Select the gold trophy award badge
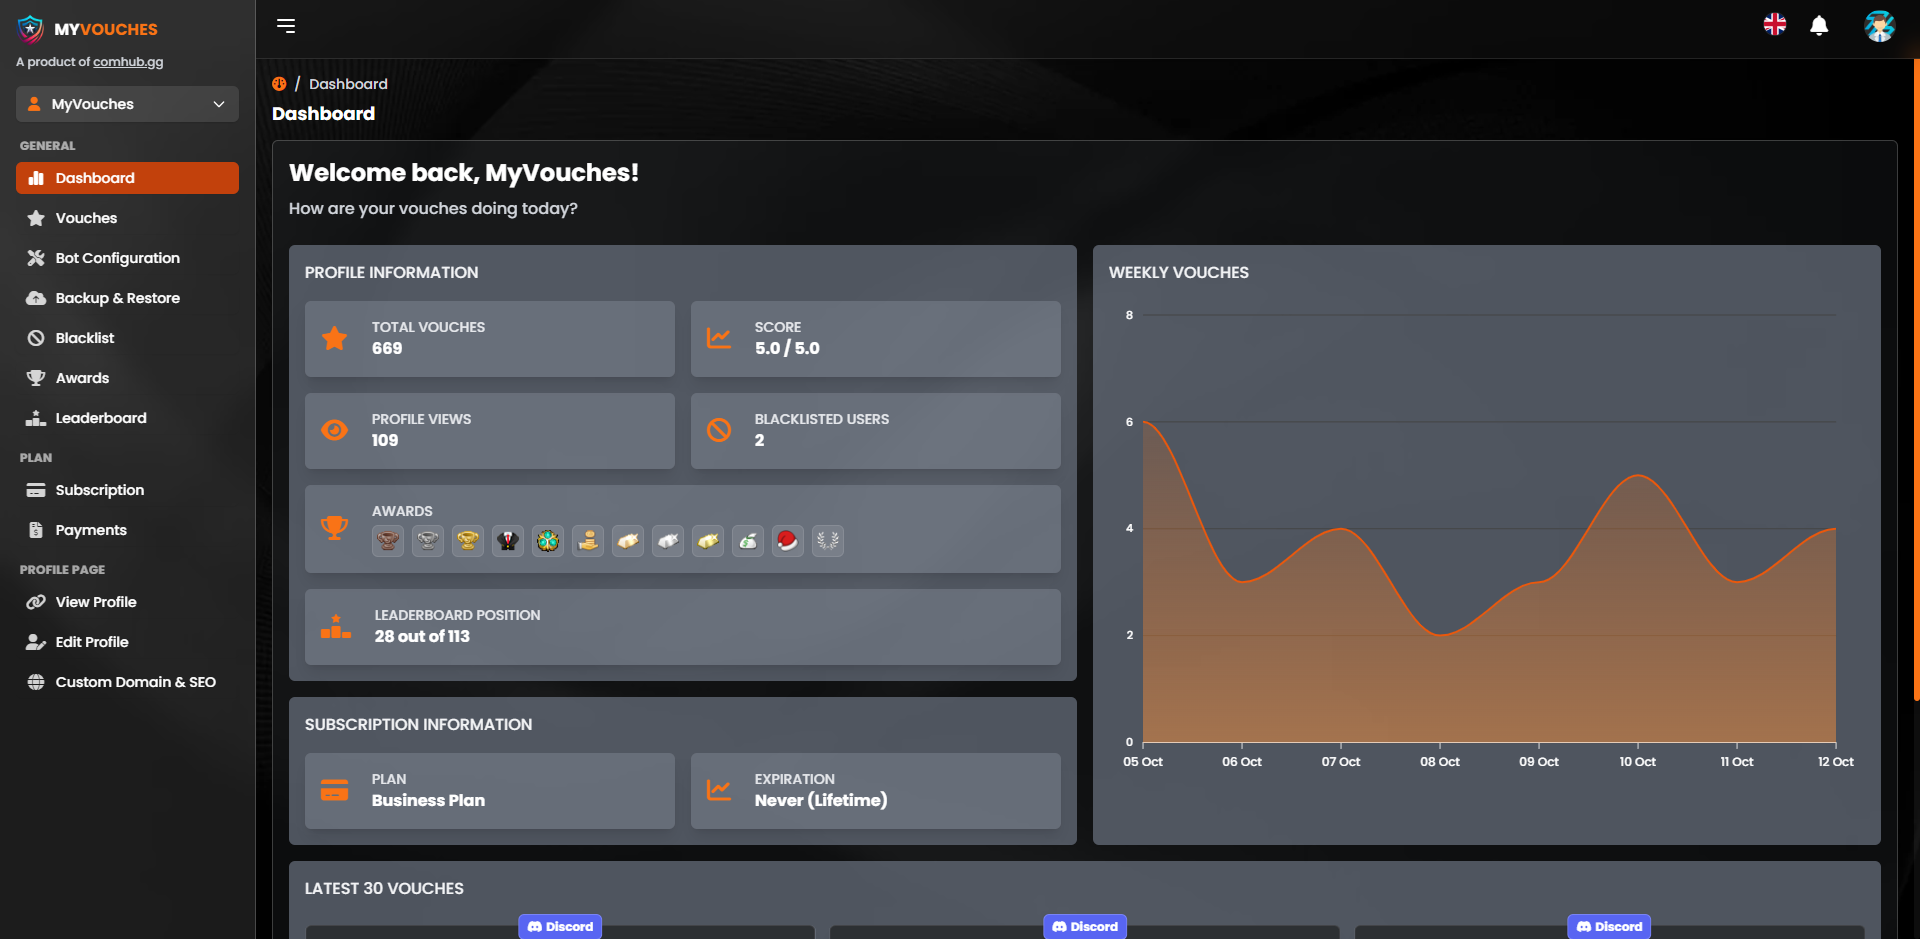The width and height of the screenshot is (1920, 939). 468,541
